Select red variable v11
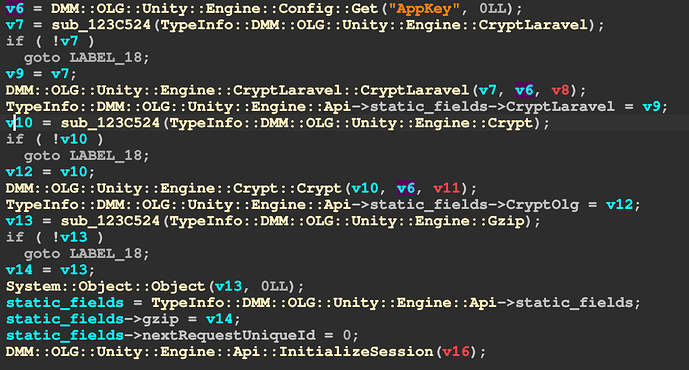Screen dimensions: 689x370 (x=447, y=188)
